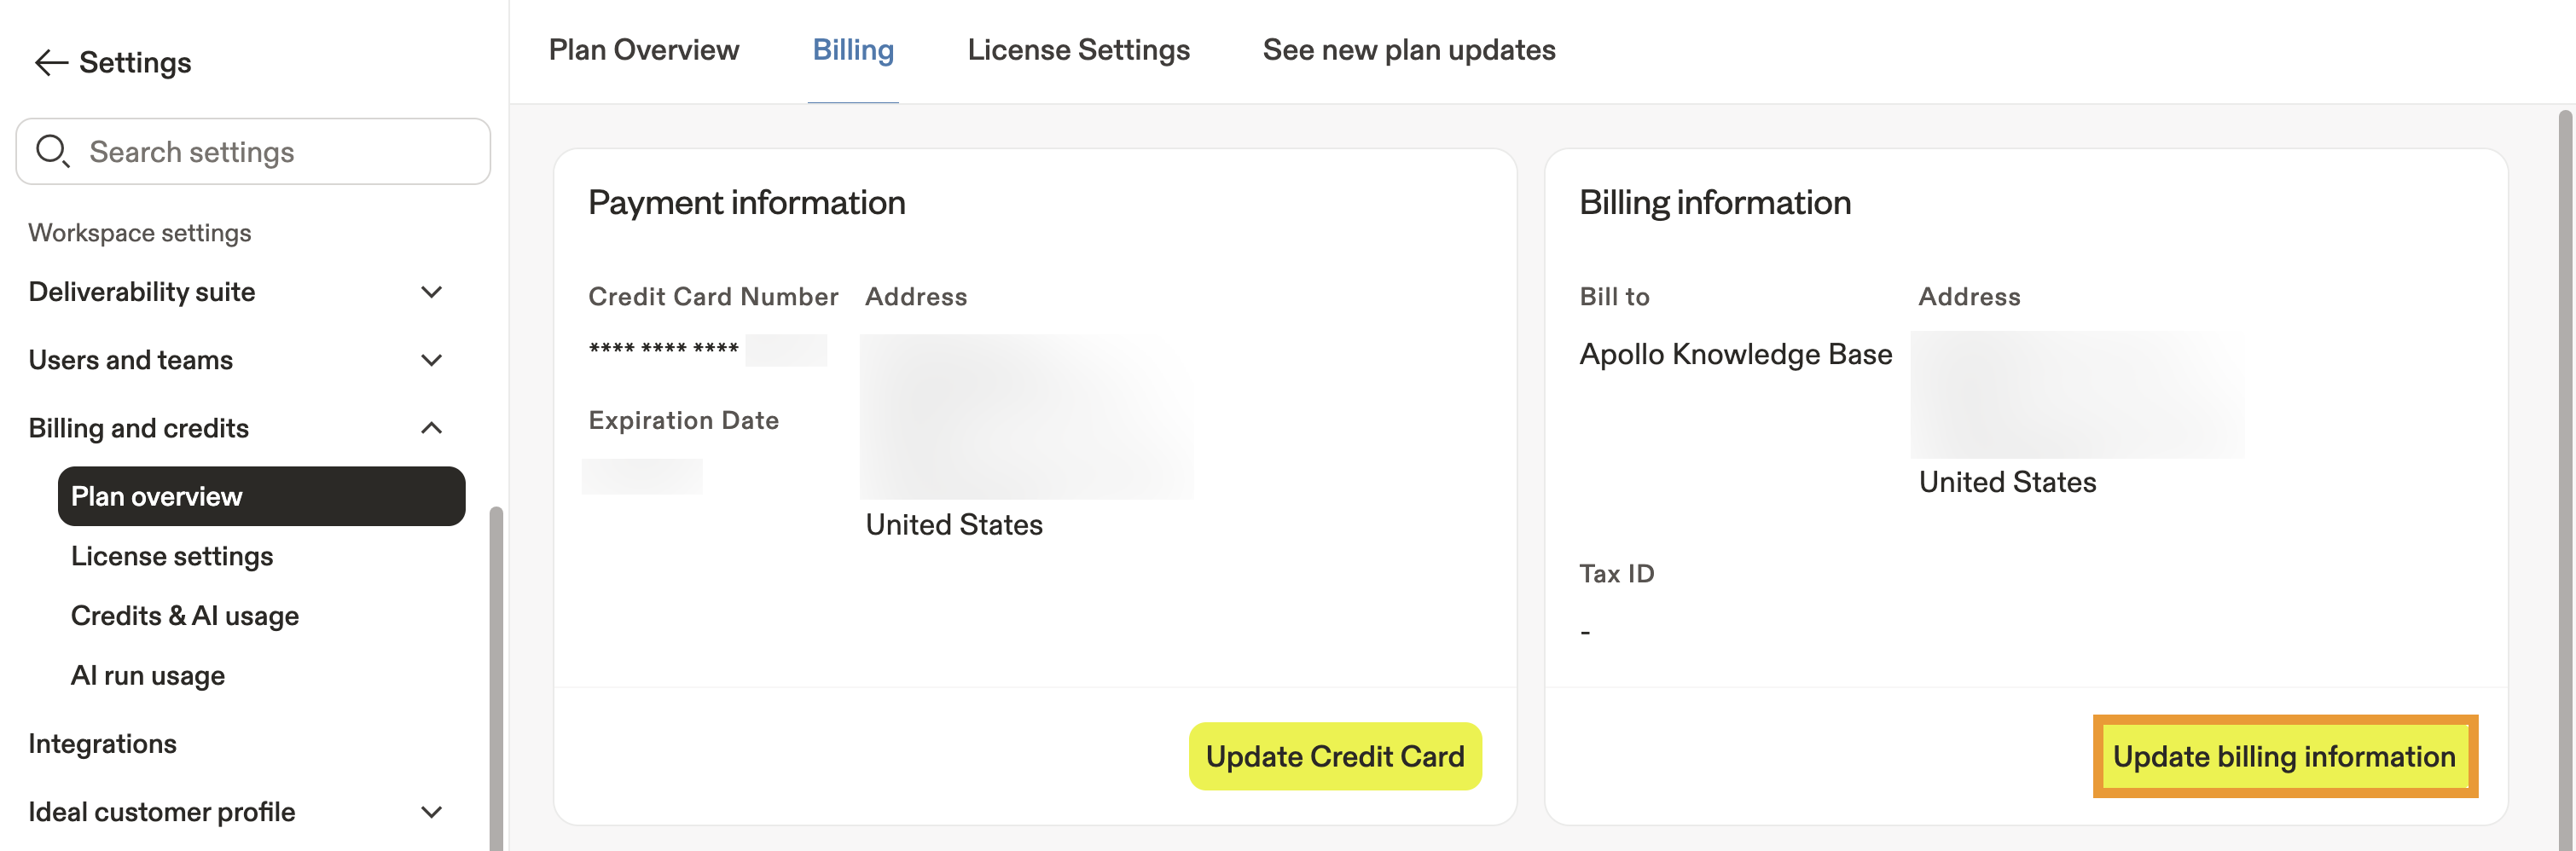This screenshot has width=2576, height=851.
Task: Expand the Users and teams section
Action: (431, 360)
